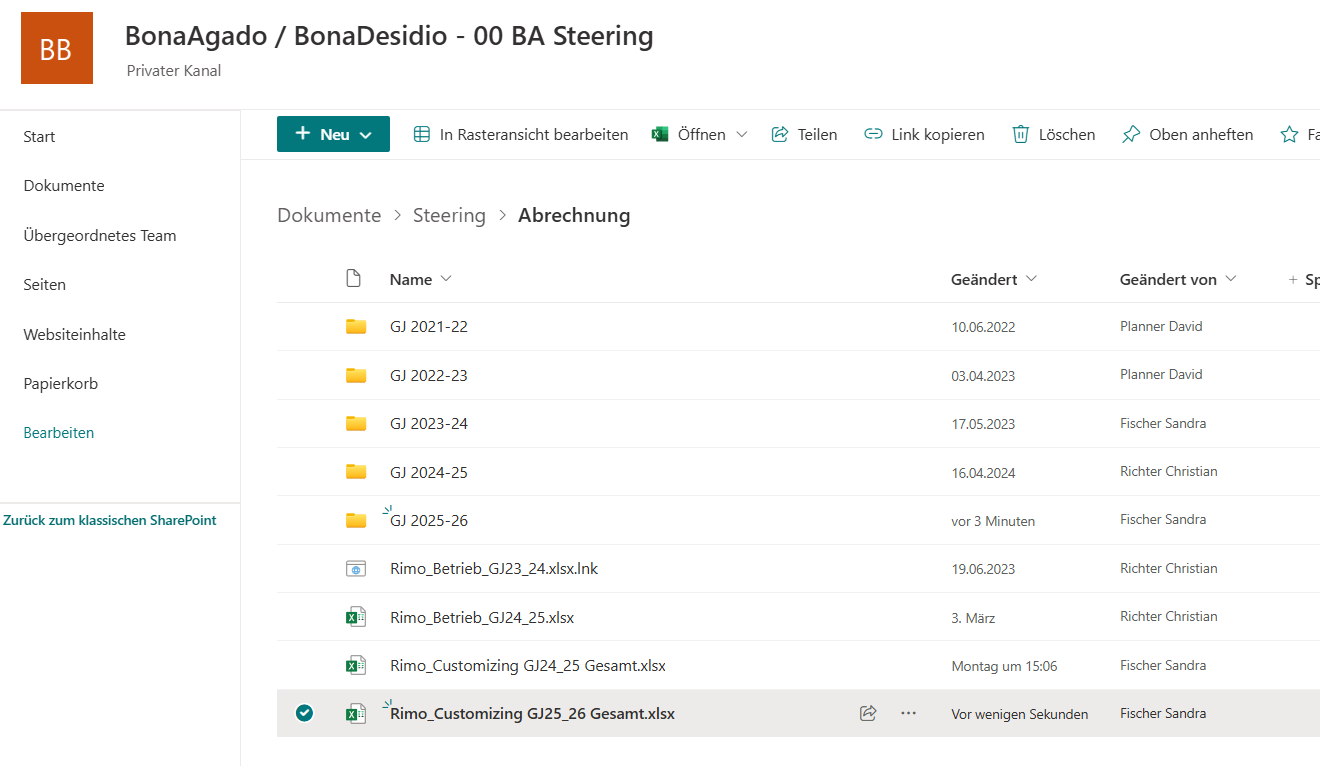The height and width of the screenshot is (766, 1320).
Task: Click the folder icon for GJ 2022-23
Action: tap(356, 375)
